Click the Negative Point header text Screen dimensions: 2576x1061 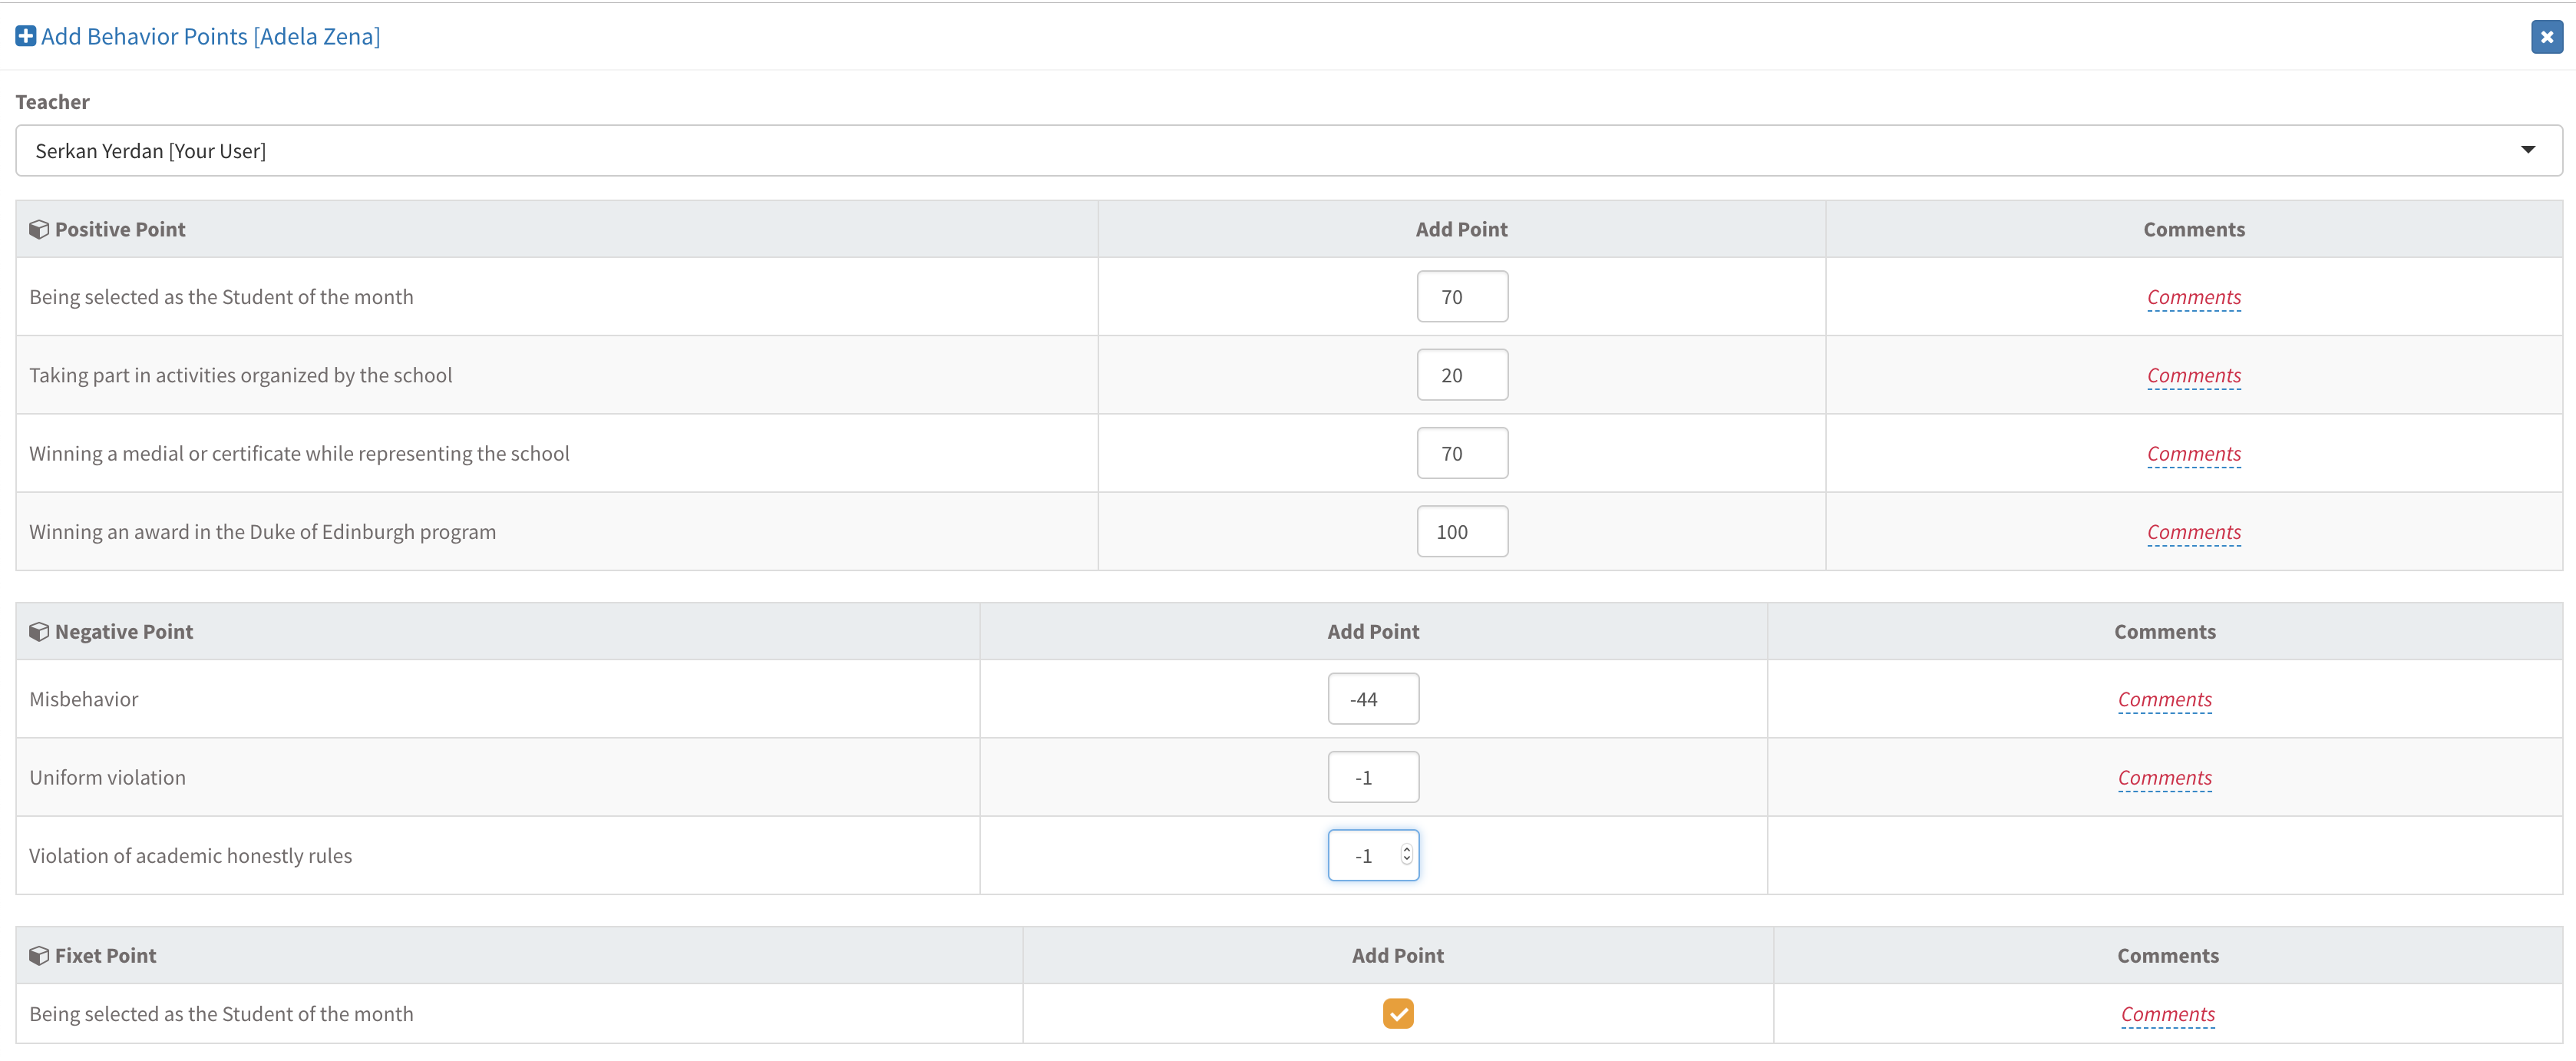(124, 632)
